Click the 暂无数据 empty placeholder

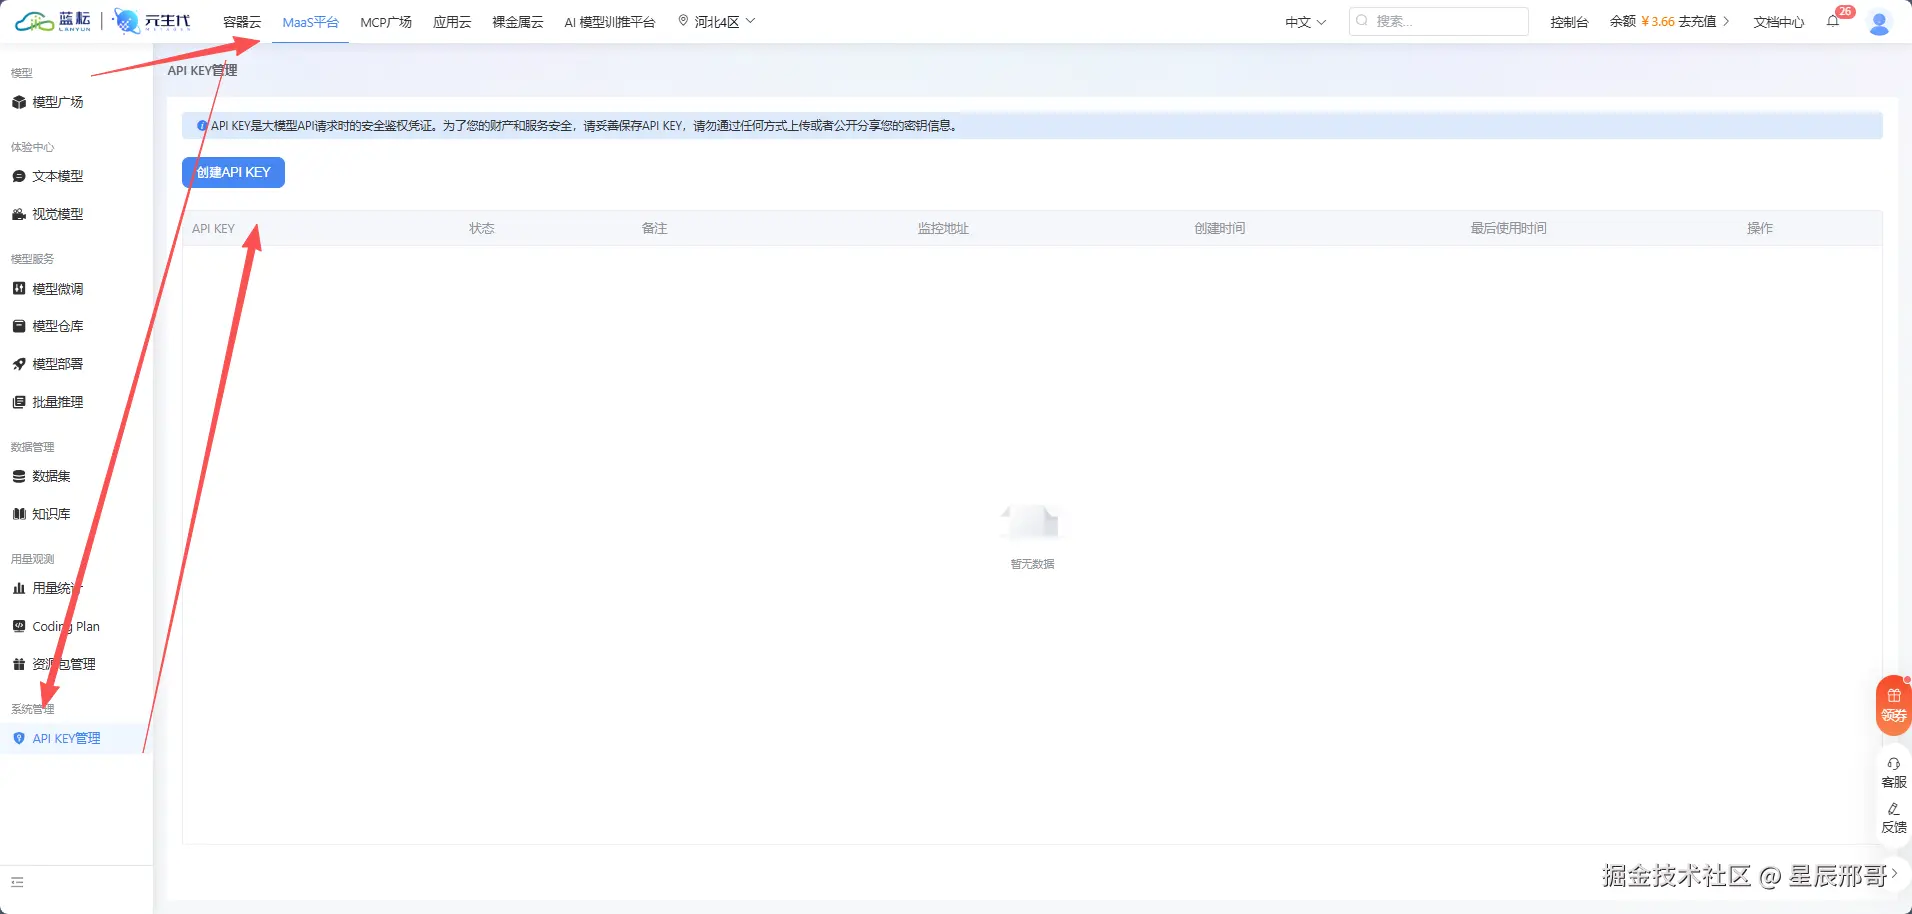coord(1032,538)
